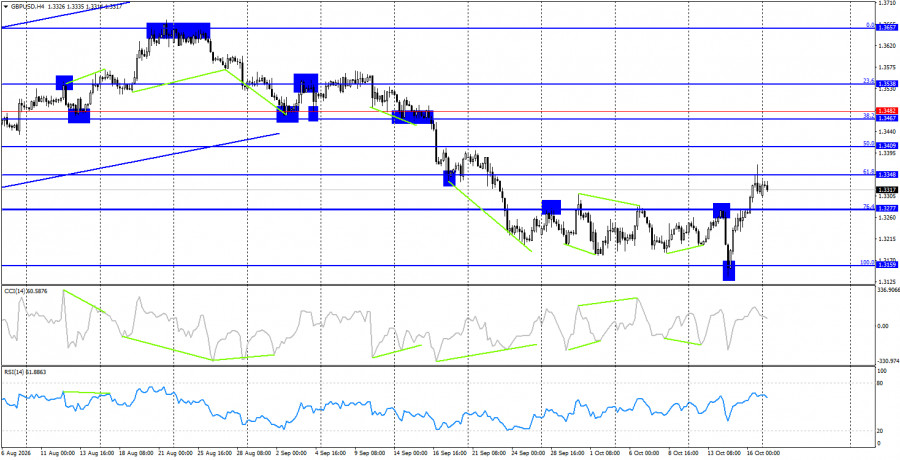Select the blue marker above the 13 Oct candle
This screenshot has height=460, width=900.
coord(721,210)
